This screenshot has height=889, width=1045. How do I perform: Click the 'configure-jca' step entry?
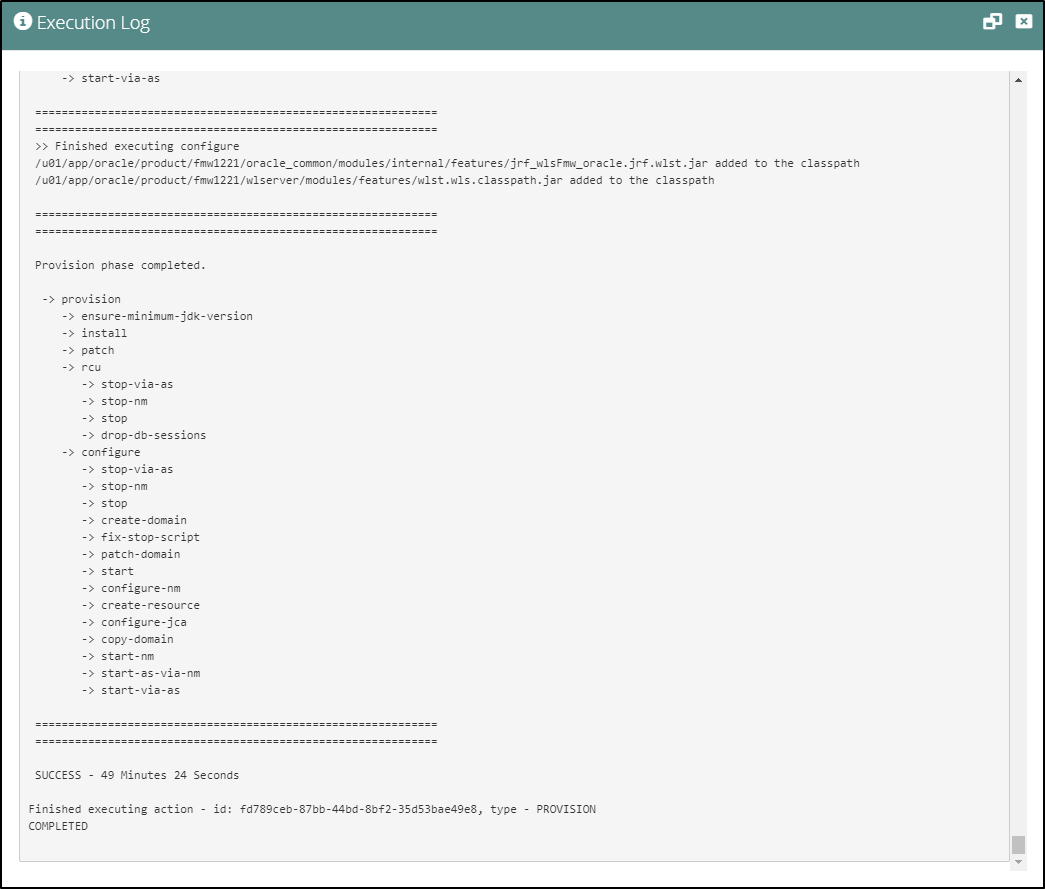click(x=143, y=622)
